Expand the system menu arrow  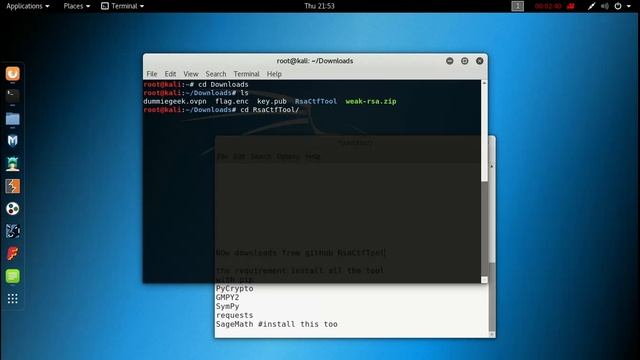click(629, 6)
